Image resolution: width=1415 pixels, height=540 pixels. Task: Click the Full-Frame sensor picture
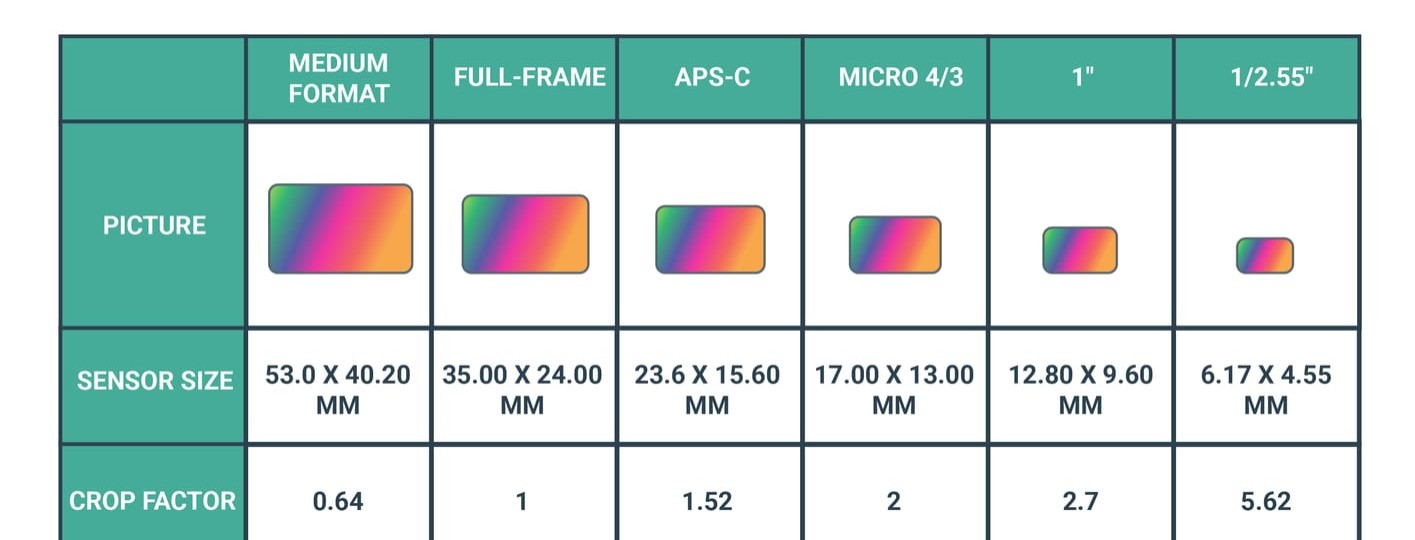coord(525,234)
